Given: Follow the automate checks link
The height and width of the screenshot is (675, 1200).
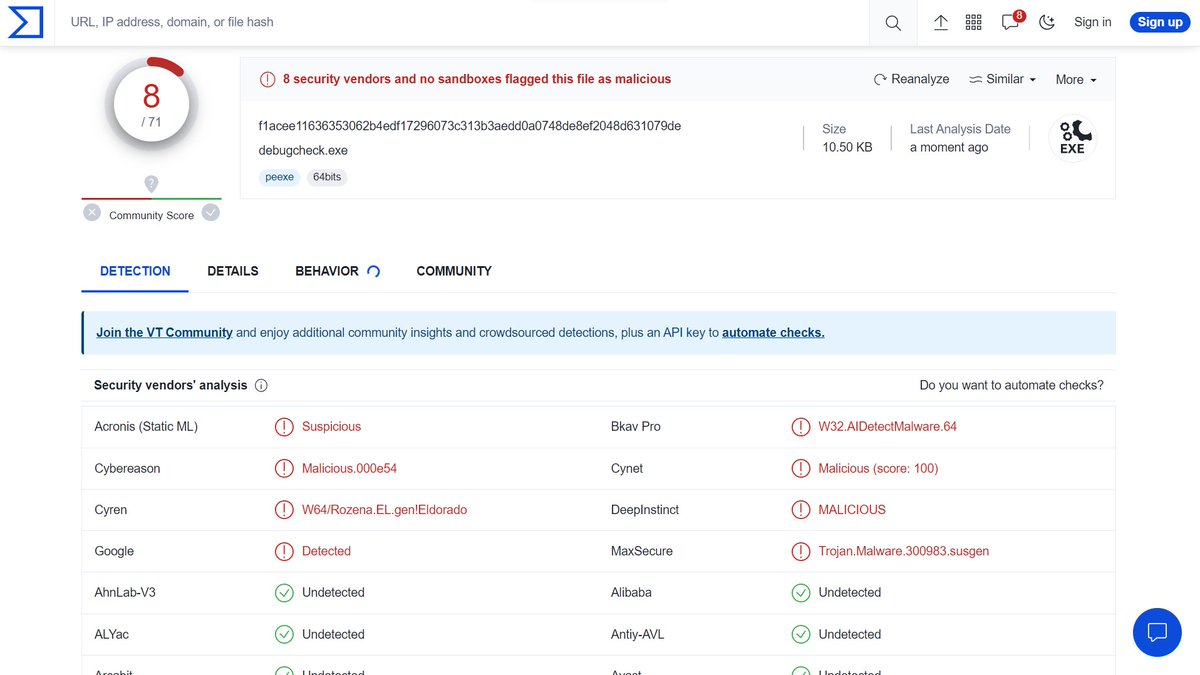Looking at the screenshot, I should pos(773,332).
